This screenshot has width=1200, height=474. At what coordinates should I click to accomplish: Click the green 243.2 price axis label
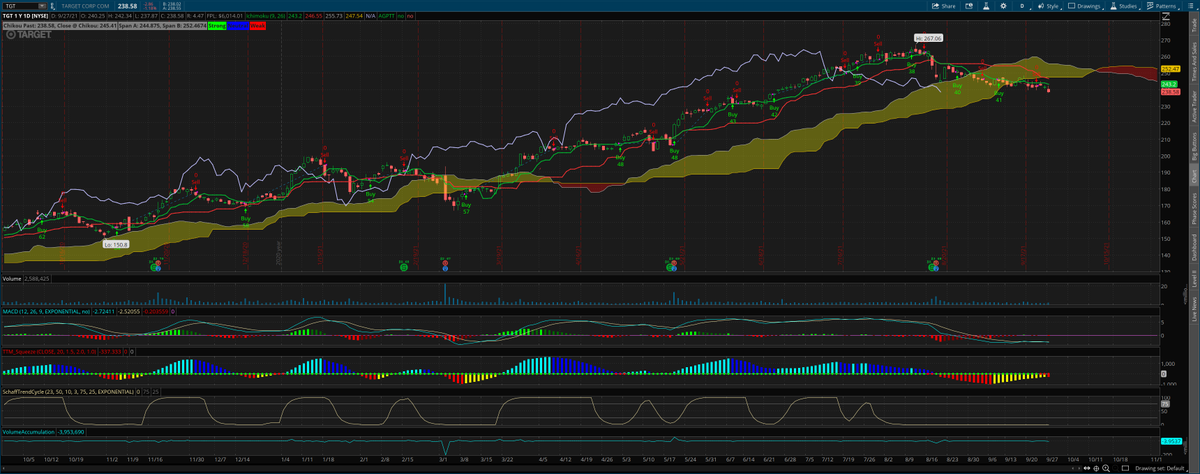click(1168, 85)
